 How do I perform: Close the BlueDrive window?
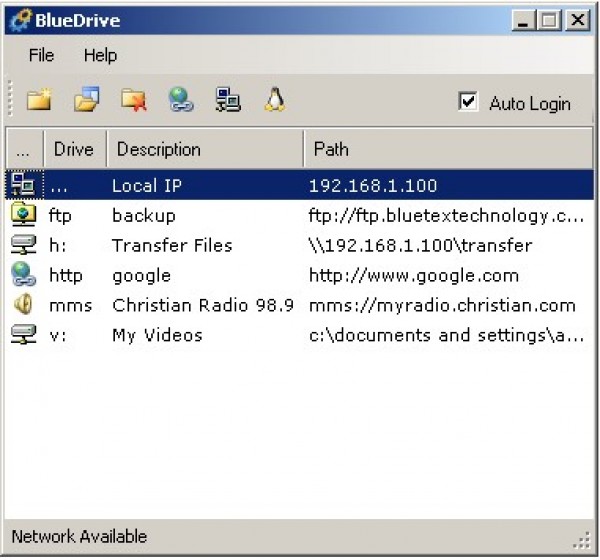tap(577, 20)
